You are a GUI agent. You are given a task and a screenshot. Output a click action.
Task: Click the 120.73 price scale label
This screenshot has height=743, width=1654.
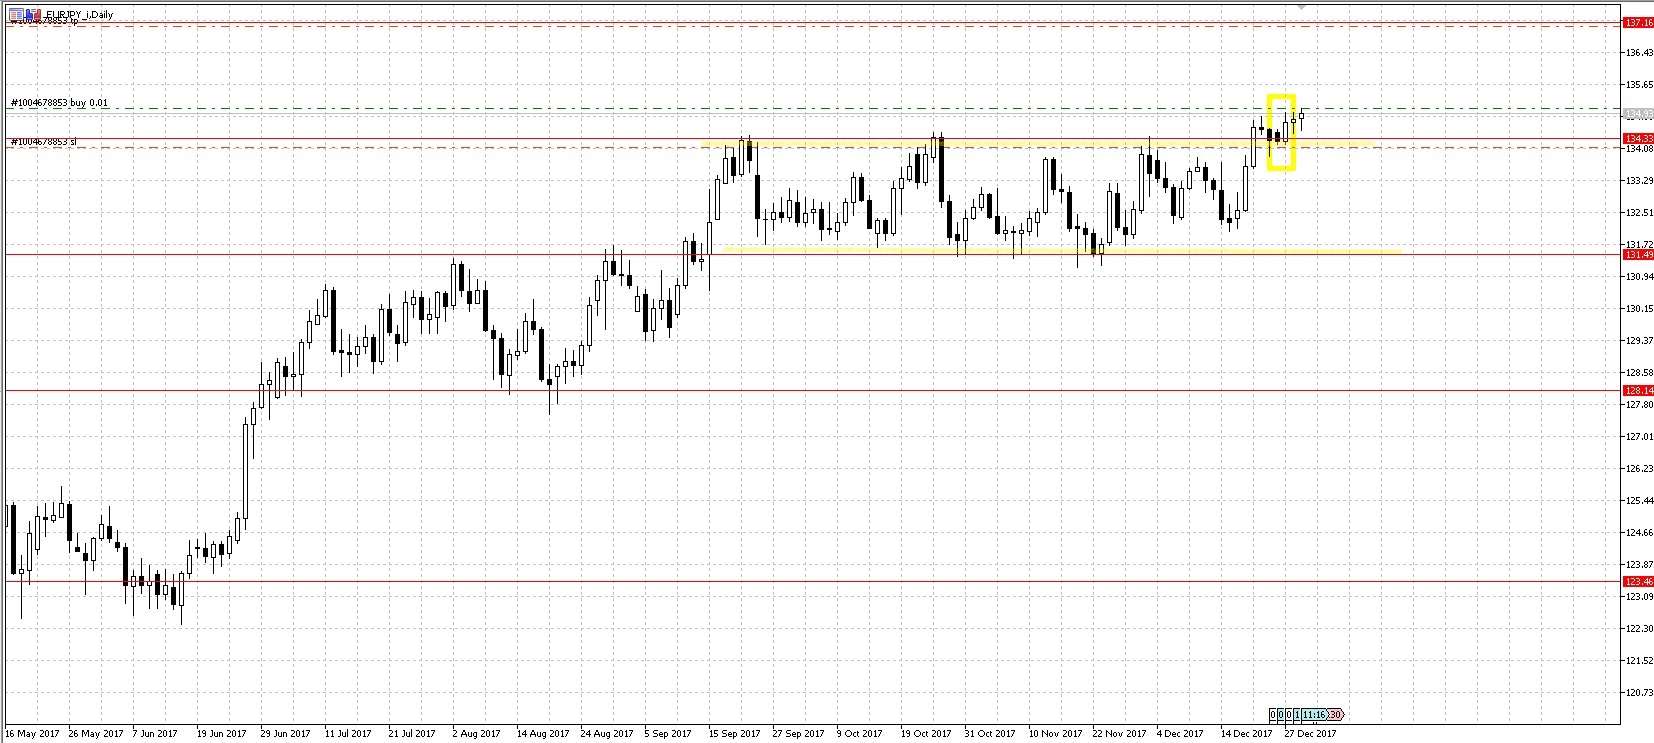pyautogui.click(x=1638, y=693)
